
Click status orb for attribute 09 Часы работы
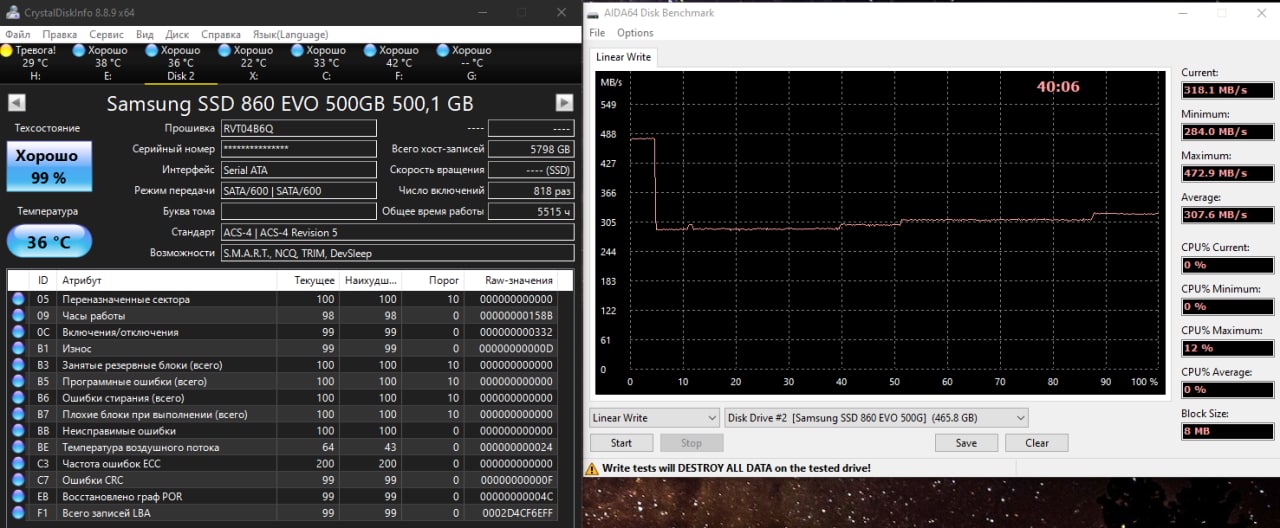pyautogui.click(x=18, y=315)
